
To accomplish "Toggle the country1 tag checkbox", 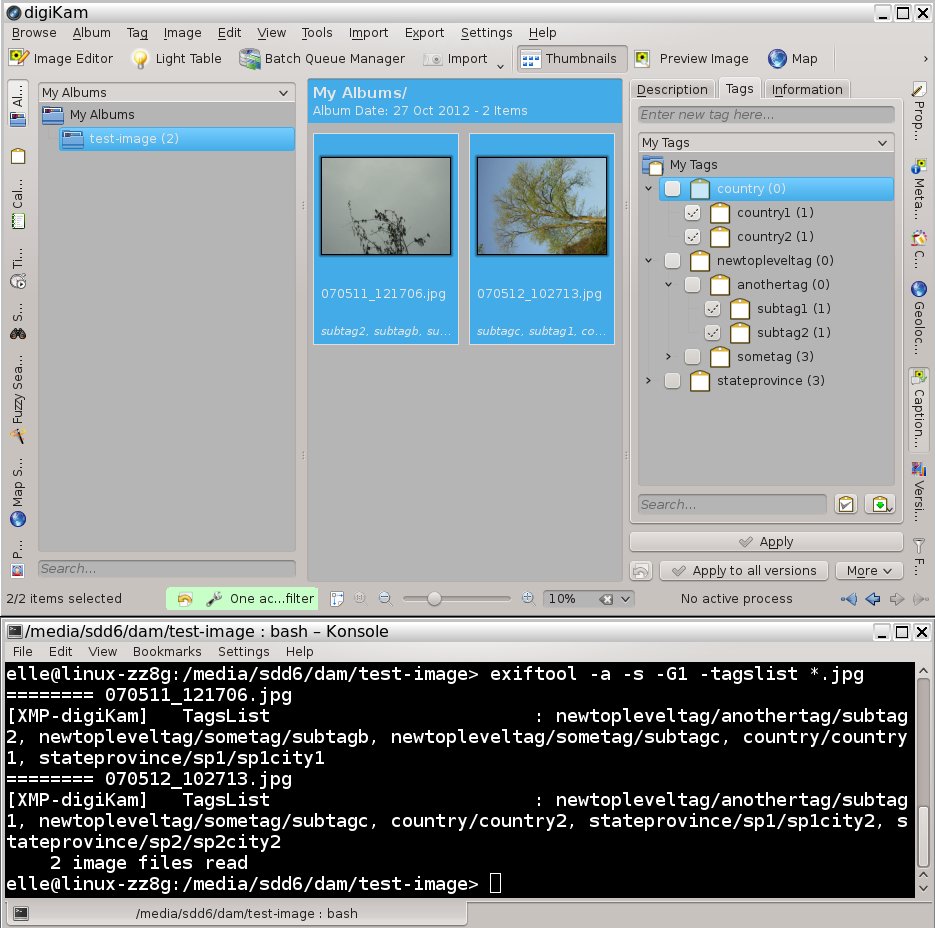I will pos(692,212).
